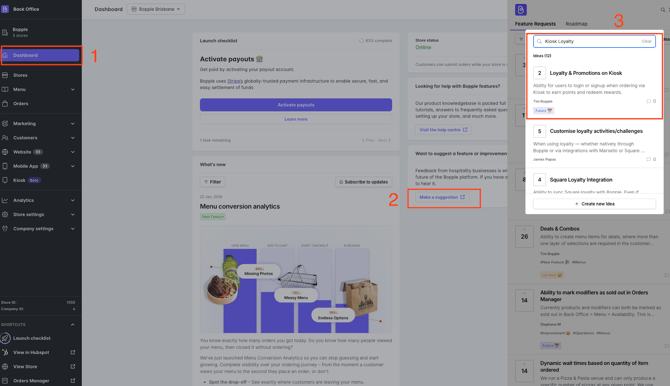Click comment icon on Customise loyalty activities idea

[x=649, y=159]
